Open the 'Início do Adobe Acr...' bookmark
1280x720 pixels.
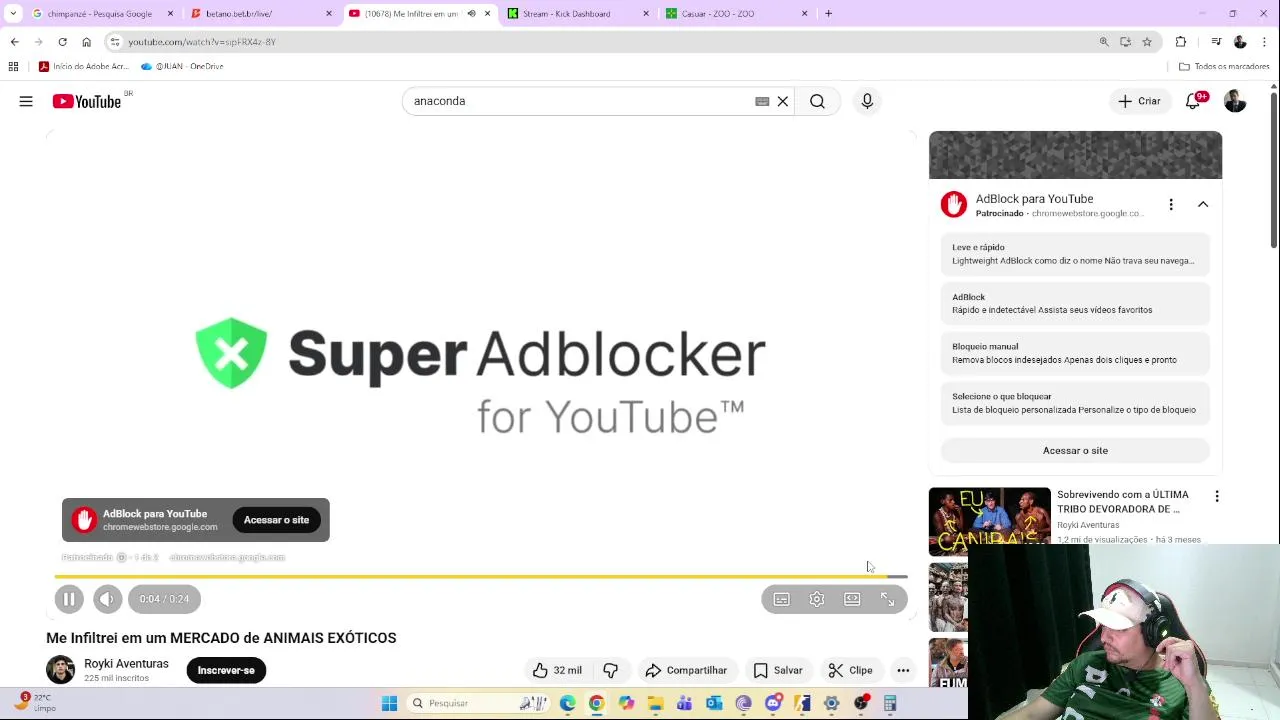[84, 67]
